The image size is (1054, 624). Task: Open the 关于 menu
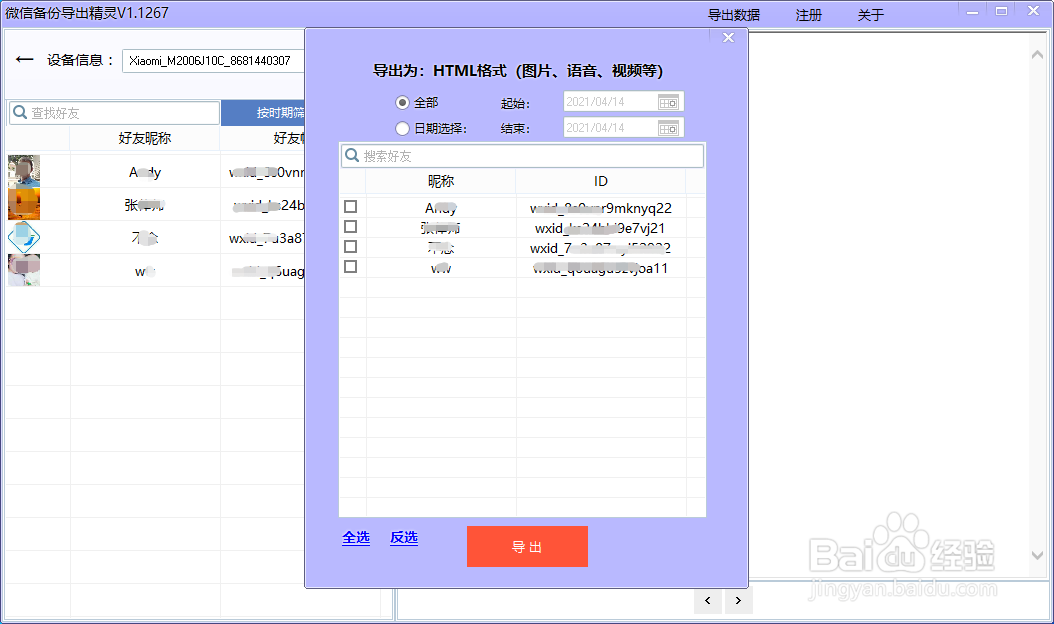pyautogui.click(x=870, y=15)
